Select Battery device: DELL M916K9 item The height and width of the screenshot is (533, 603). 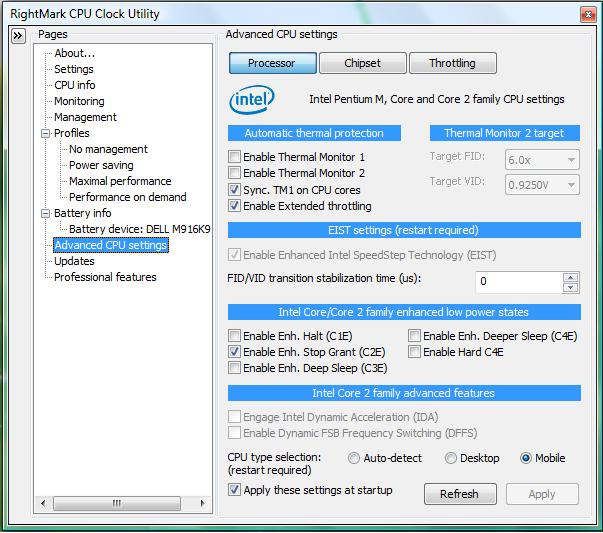coord(140,229)
